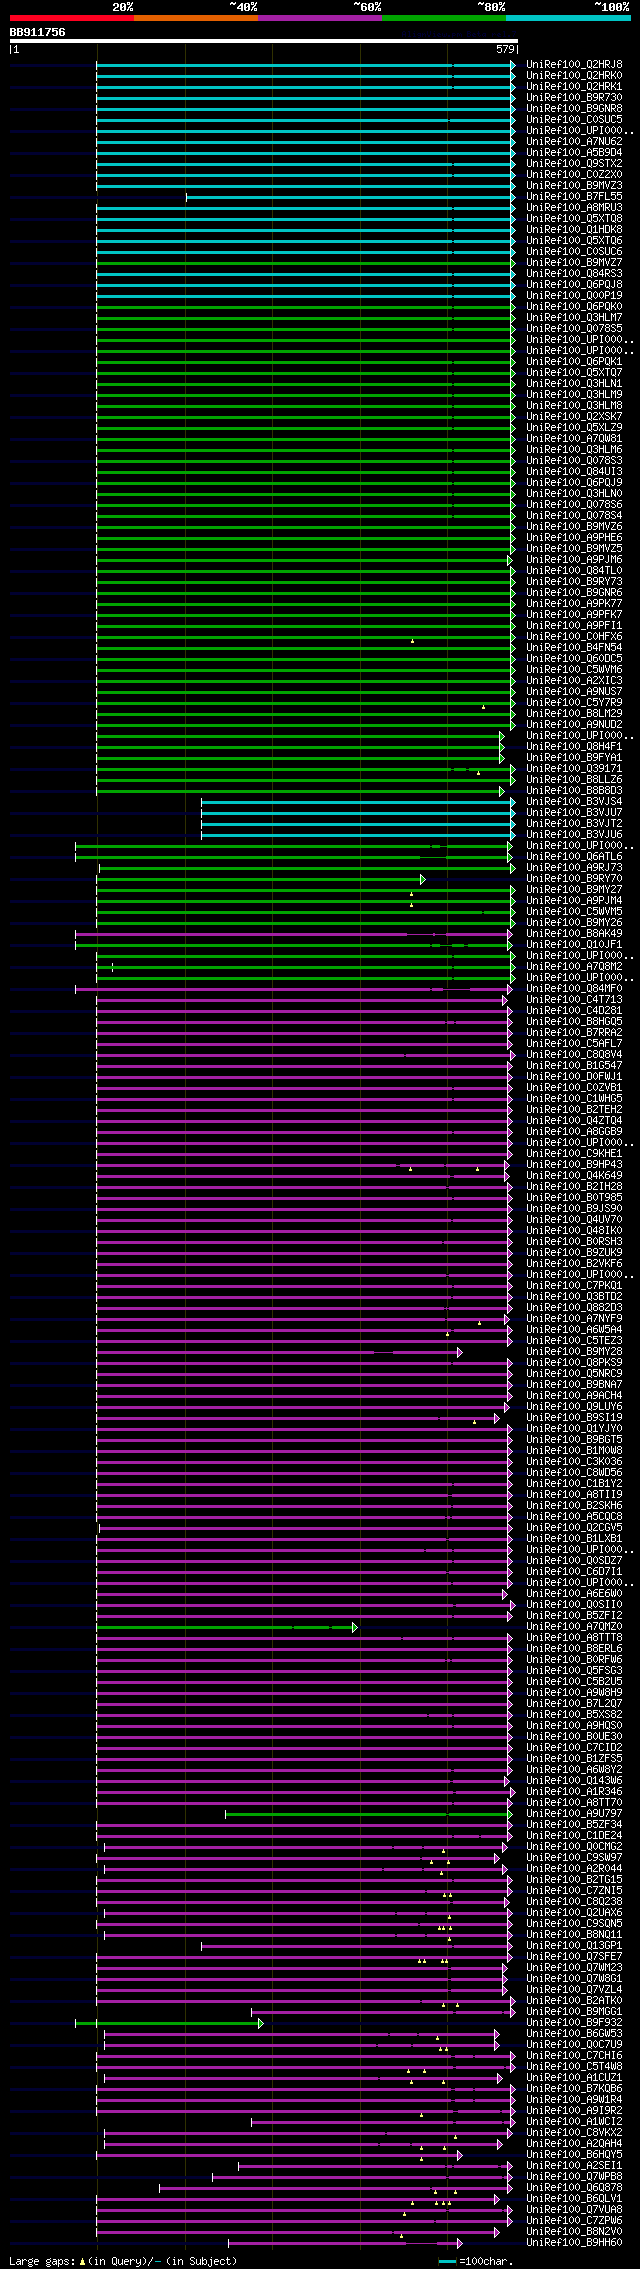Select the UniRef100_B9SI19 label
This screenshot has height=2269, width=640.
click(574, 1417)
